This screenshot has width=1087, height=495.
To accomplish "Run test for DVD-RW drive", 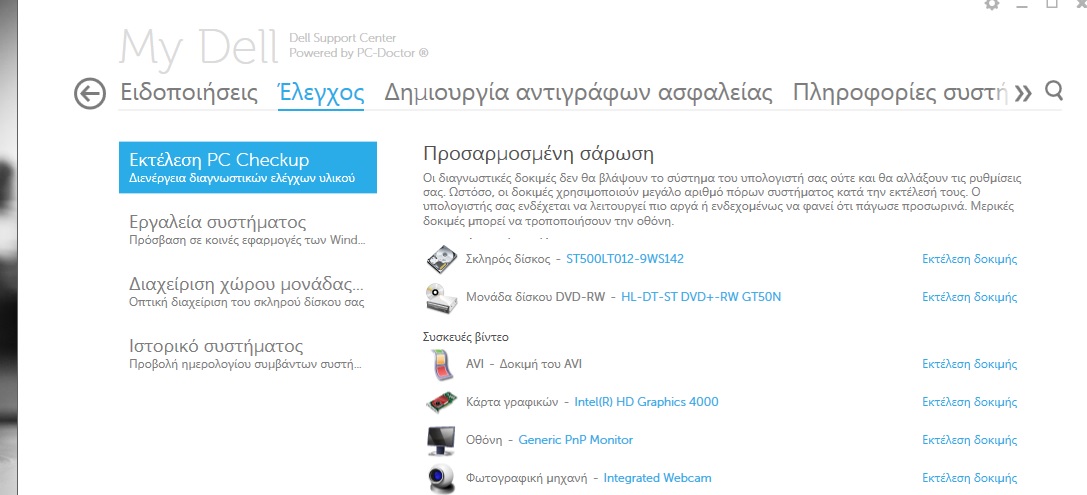I will [969, 297].
